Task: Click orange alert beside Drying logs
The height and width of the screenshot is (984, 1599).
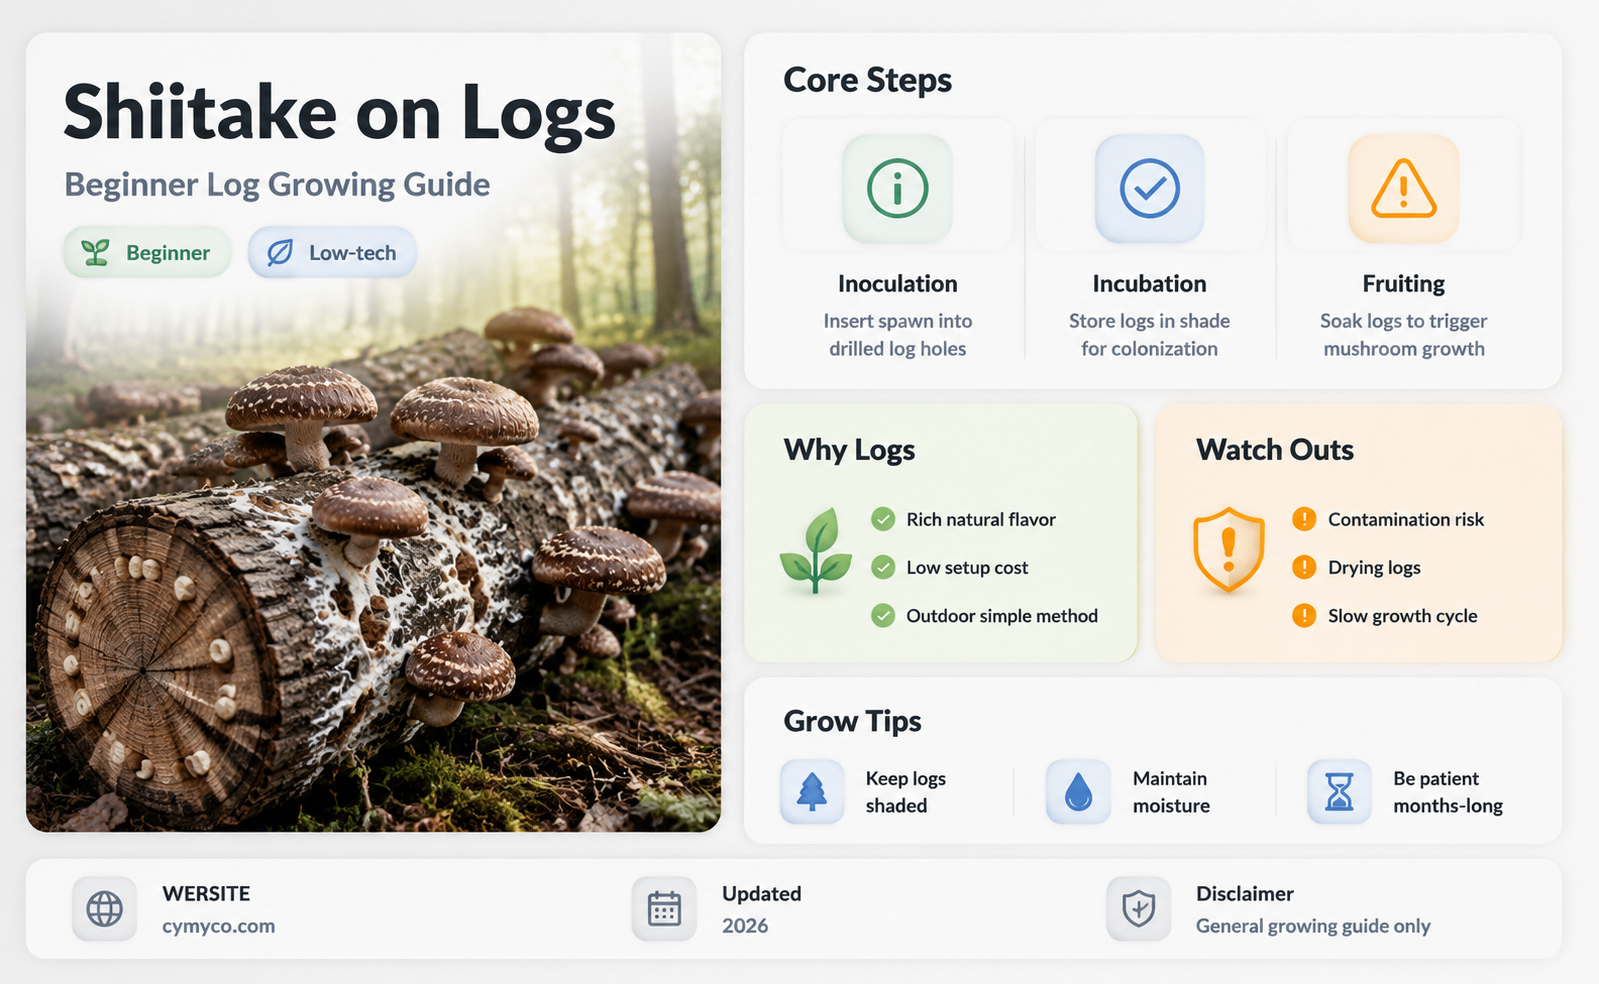Action: [x=1304, y=568]
